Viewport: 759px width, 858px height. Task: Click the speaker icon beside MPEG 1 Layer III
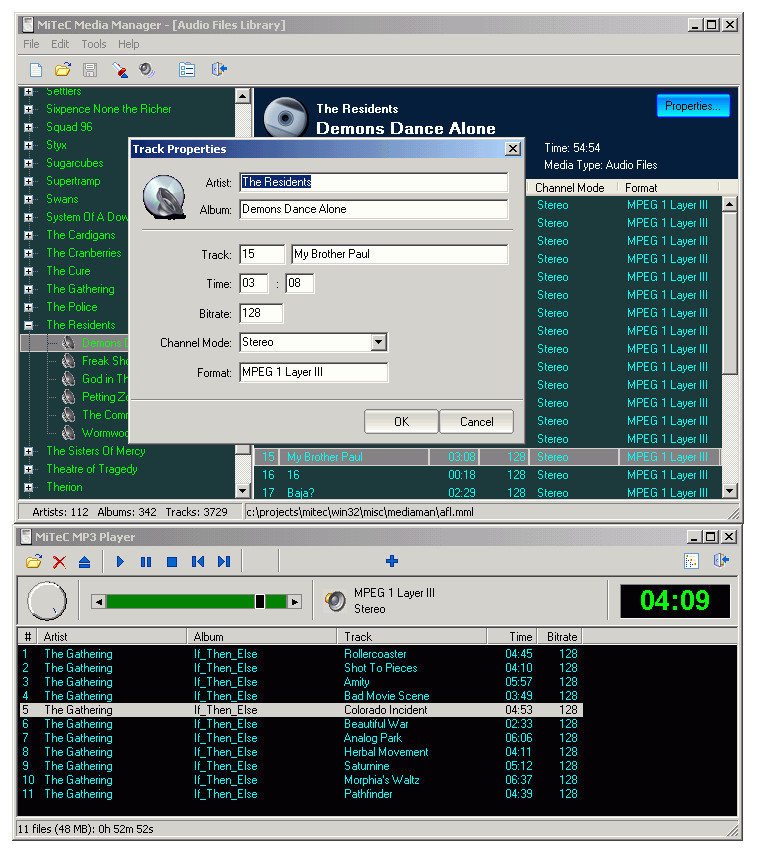(335, 601)
